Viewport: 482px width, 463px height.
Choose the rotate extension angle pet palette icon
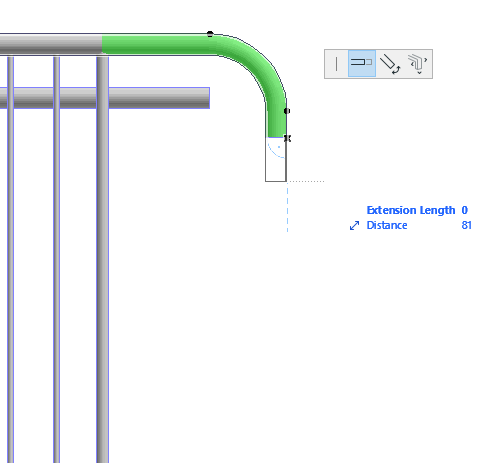point(390,63)
